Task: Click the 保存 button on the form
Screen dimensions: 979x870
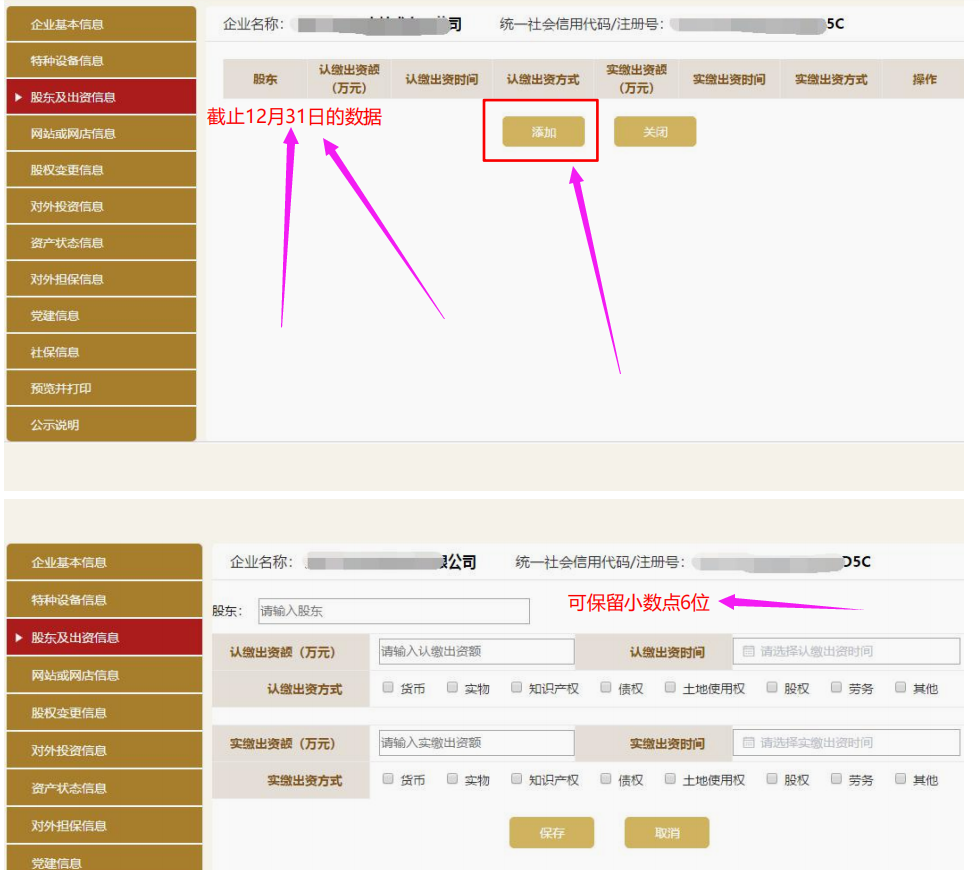Action: point(551,832)
